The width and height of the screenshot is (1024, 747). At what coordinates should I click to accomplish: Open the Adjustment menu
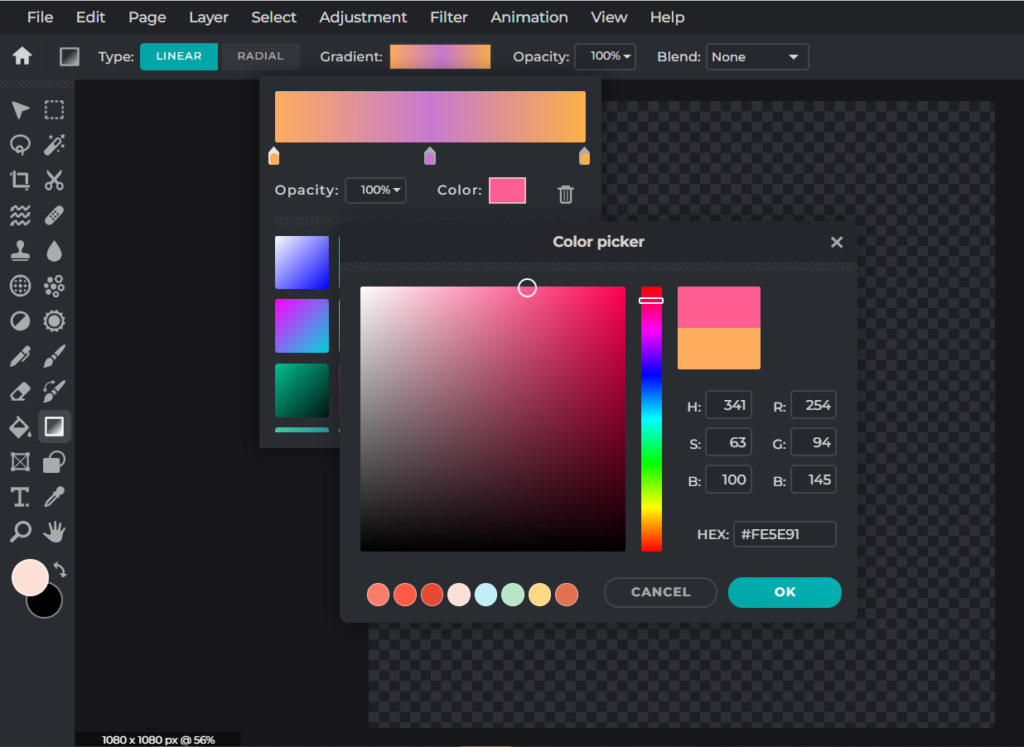point(363,17)
